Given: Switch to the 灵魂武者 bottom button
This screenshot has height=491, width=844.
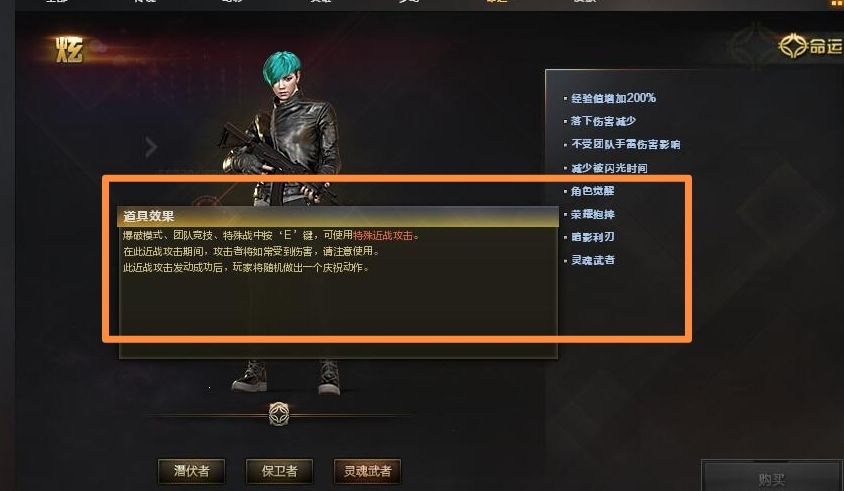Looking at the screenshot, I should click(368, 472).
